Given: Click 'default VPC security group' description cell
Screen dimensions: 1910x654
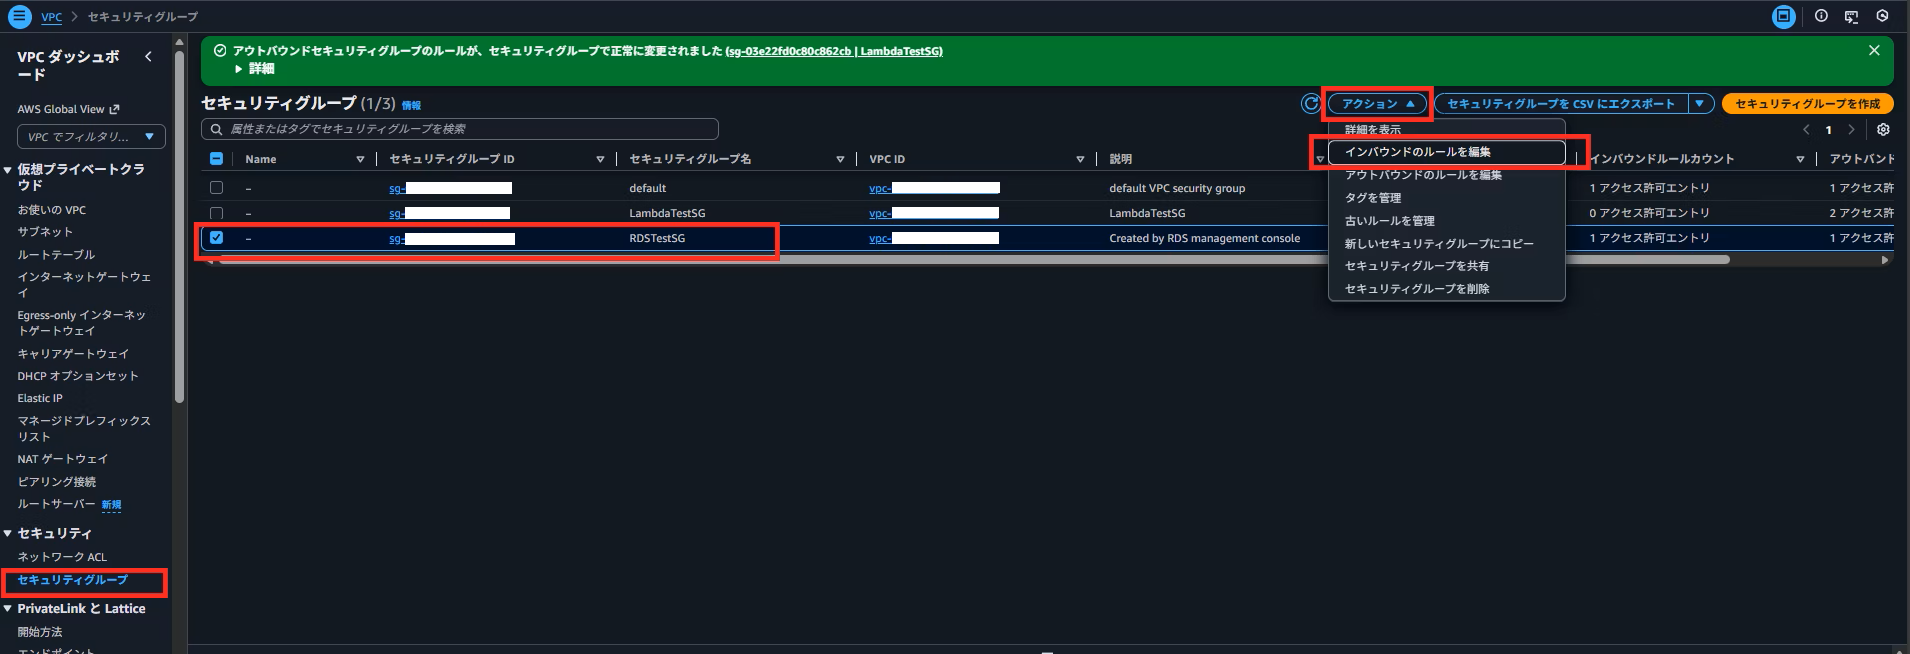Looking at the screenshot, I should click(1177, 188).
